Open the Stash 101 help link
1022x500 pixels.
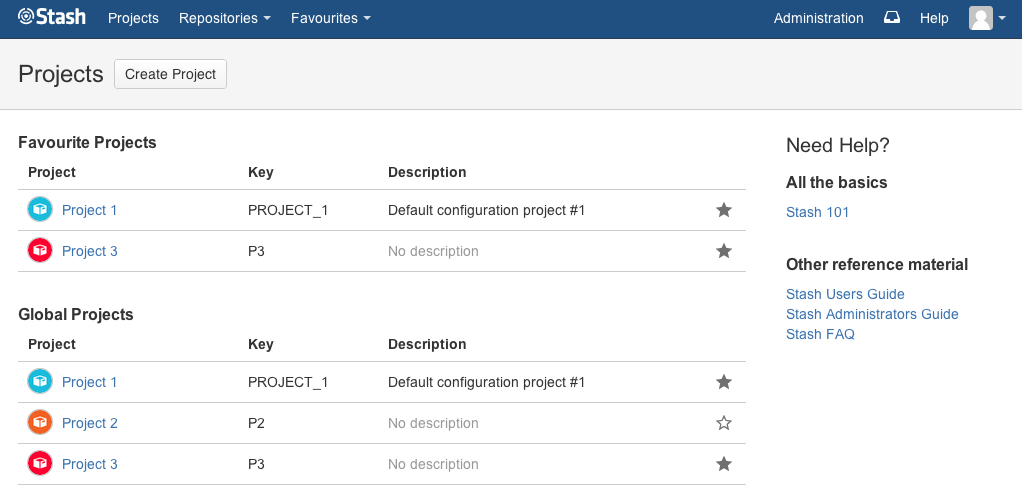tap(817, 212)
